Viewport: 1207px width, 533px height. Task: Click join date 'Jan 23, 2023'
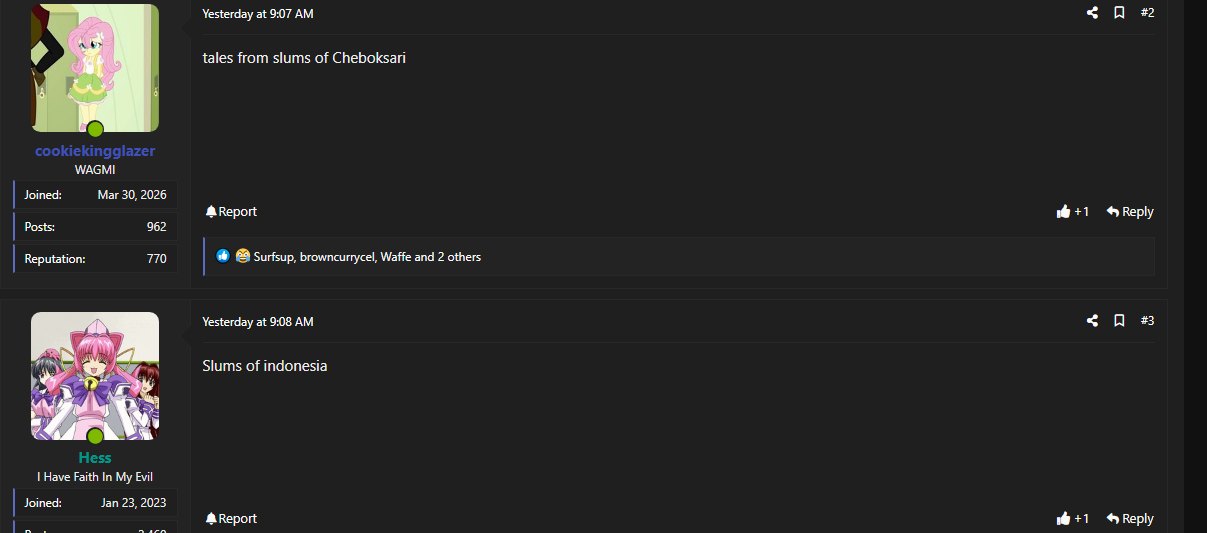point(134,503)
